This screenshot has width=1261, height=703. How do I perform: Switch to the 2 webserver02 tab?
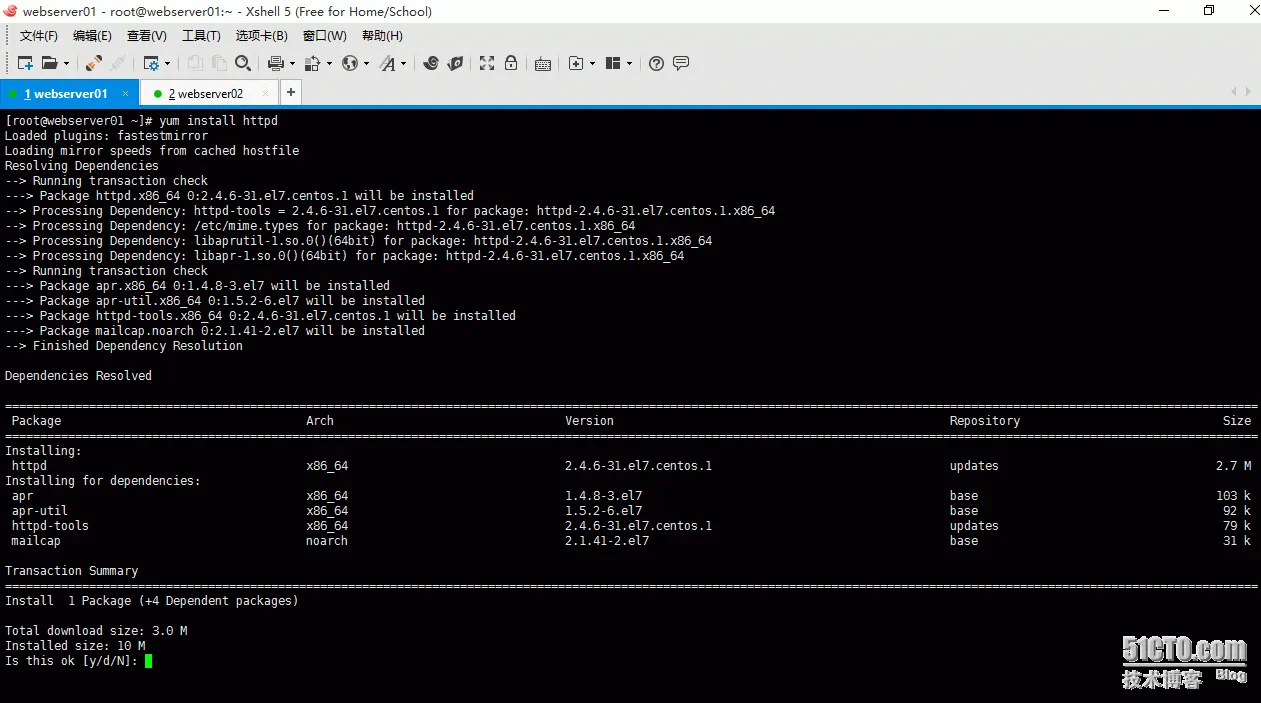coord(209,93)
